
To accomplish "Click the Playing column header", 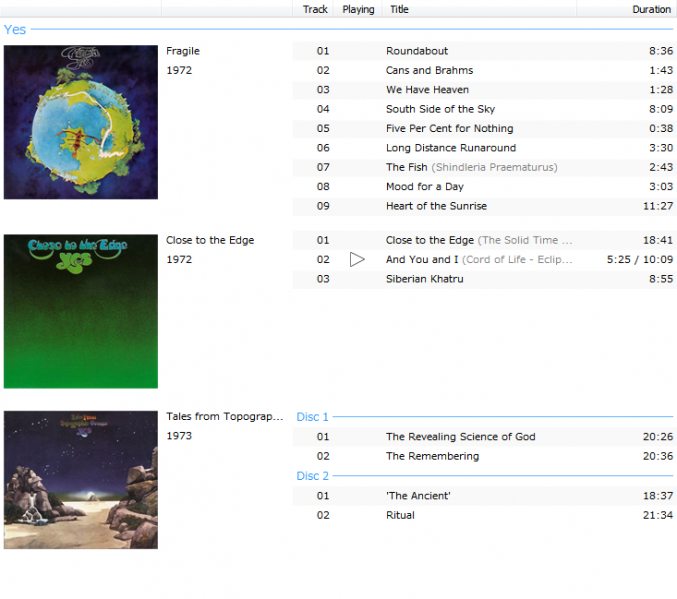I will click(x=358, y=9).
